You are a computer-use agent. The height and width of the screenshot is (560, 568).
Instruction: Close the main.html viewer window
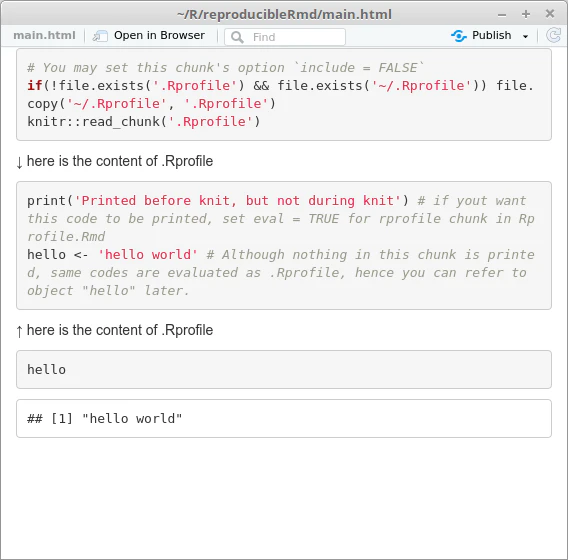[x=550, y=14]
